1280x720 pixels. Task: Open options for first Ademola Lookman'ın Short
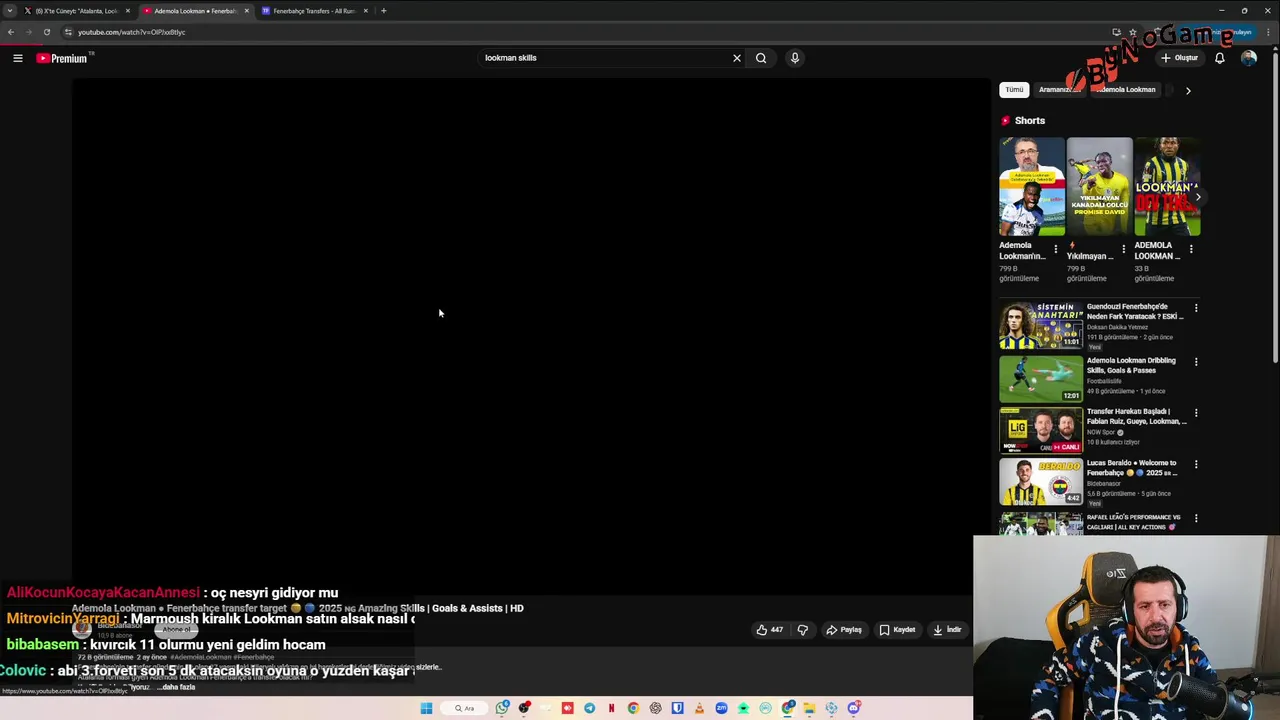tap(1055, 249)
